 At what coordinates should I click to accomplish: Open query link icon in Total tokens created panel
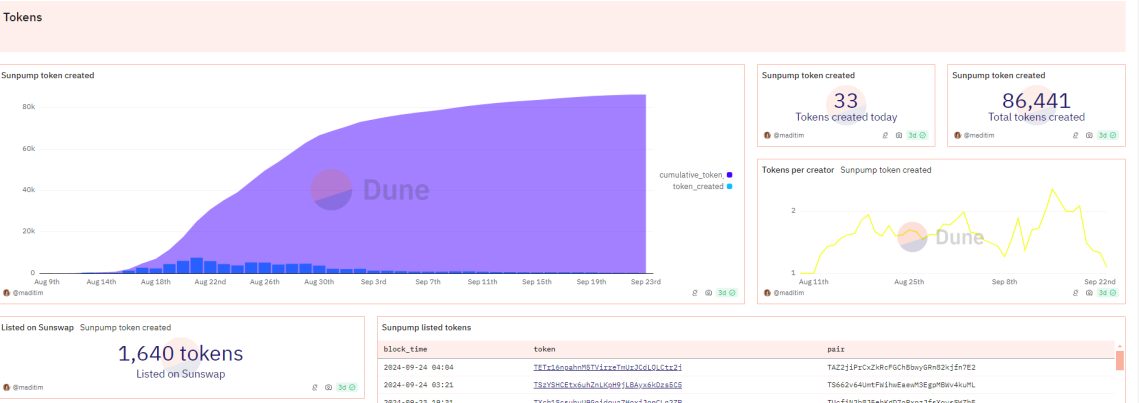coord(1075,135)
